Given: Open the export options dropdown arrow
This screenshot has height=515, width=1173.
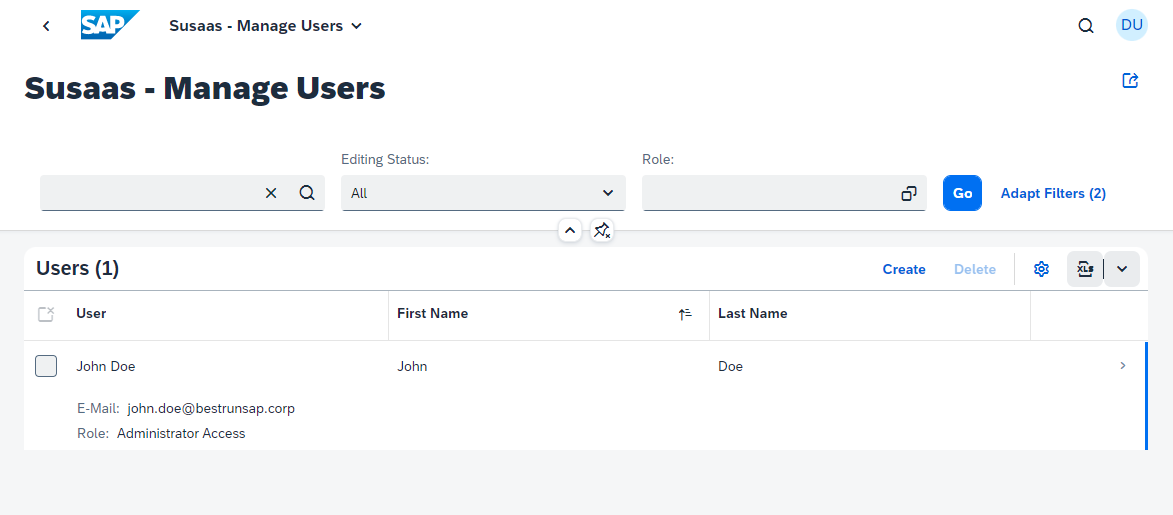Looking at the screenshot, I should point(1122,269).
